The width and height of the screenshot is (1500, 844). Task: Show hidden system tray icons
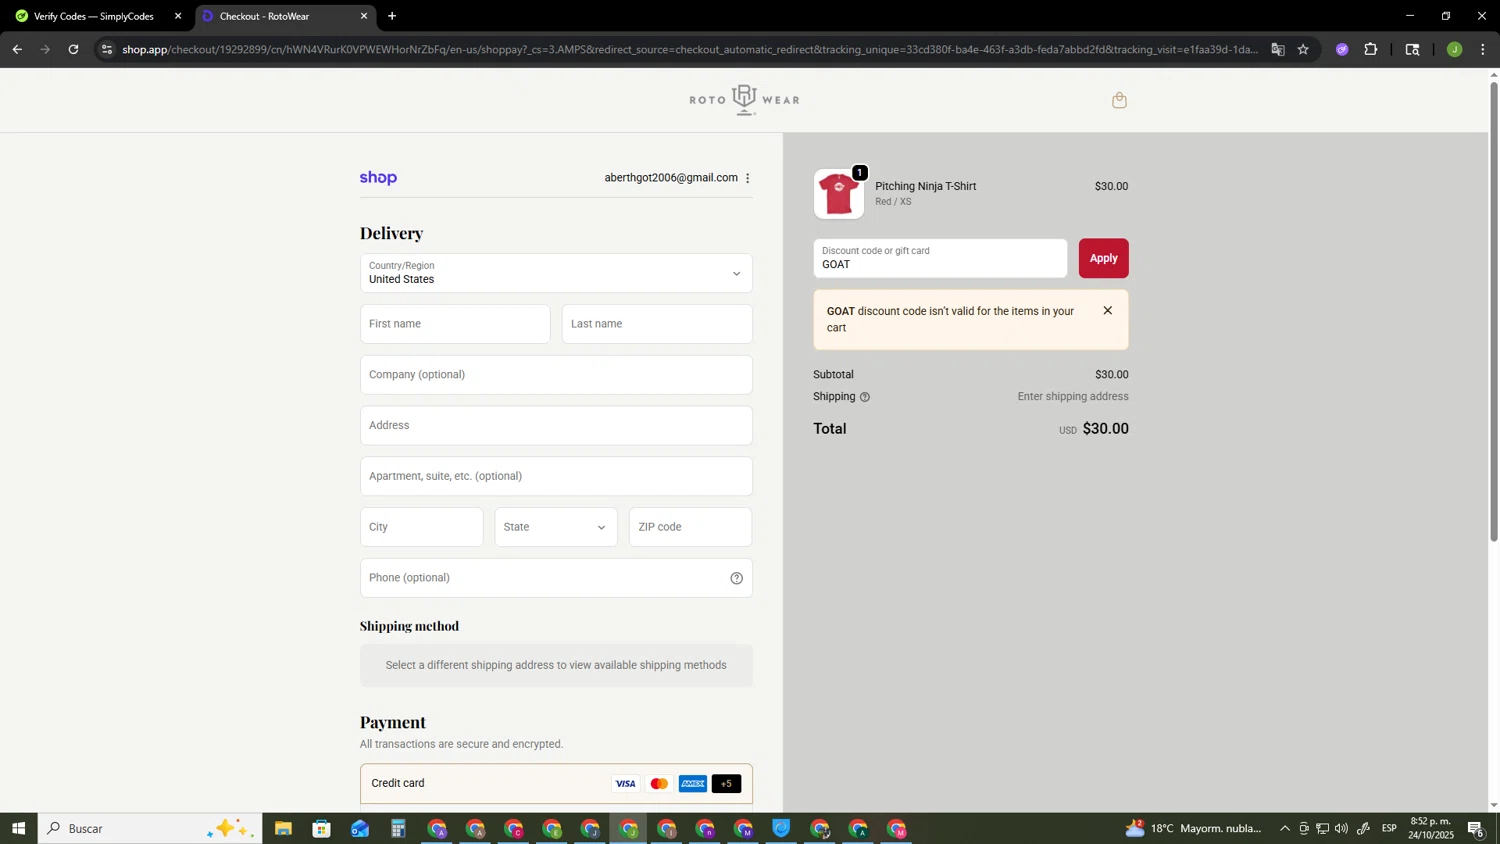tap(1284, 829)
